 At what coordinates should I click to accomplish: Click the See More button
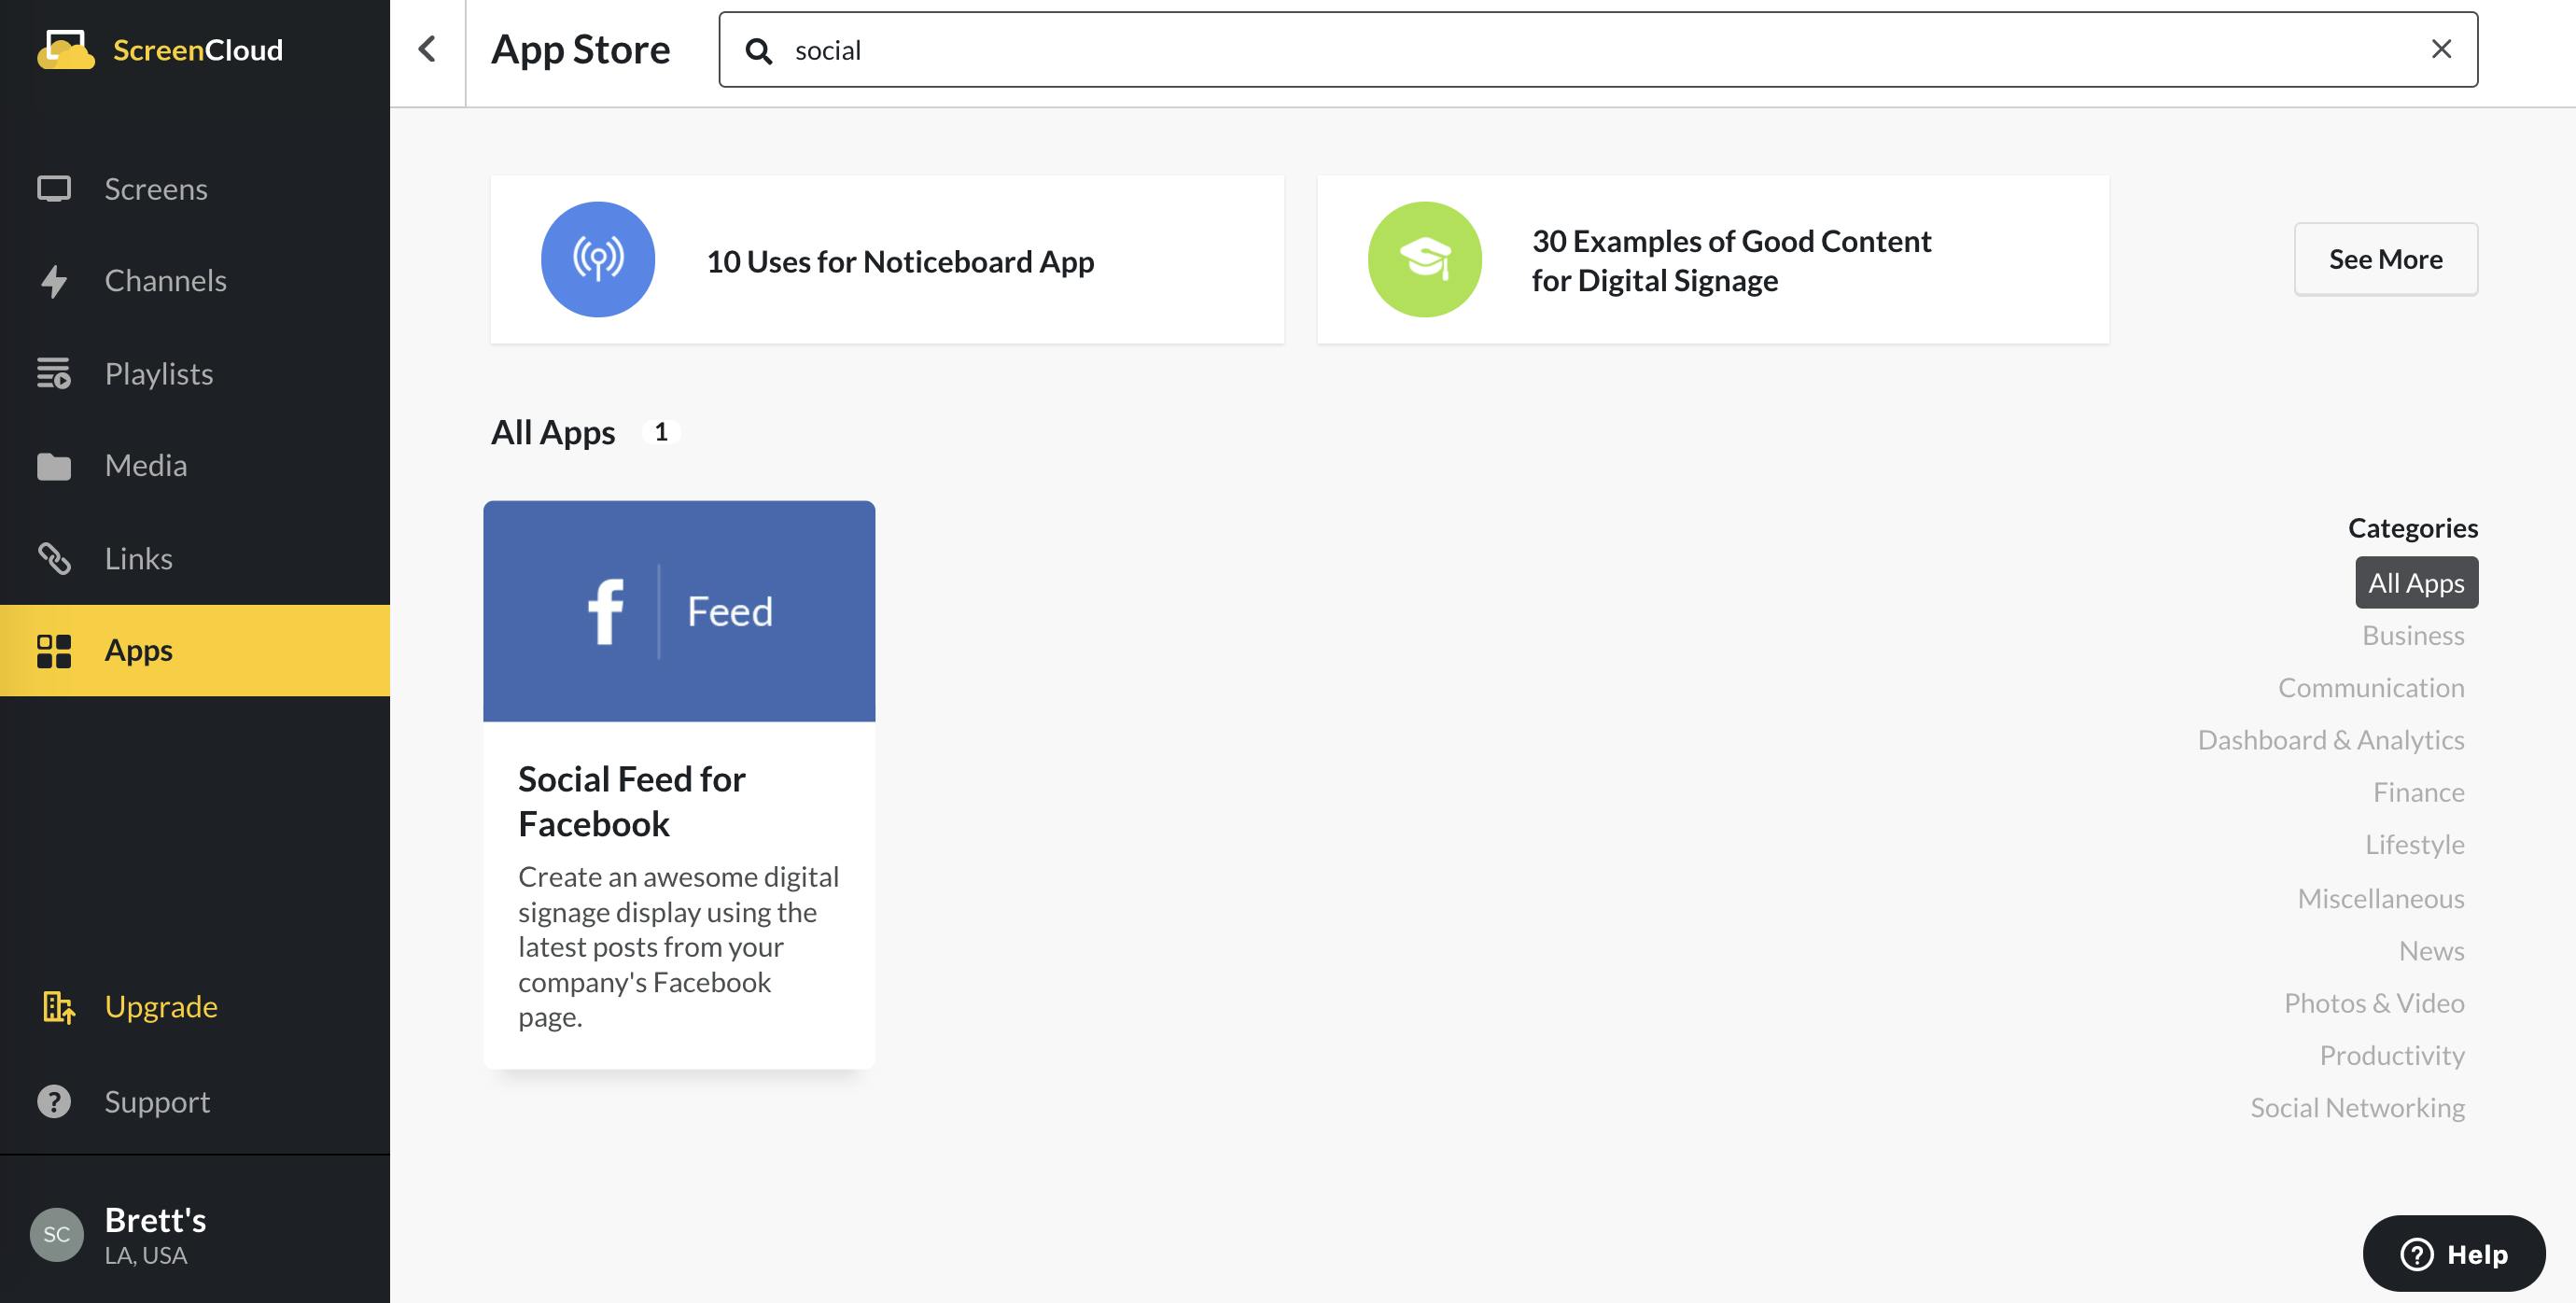2385,259
